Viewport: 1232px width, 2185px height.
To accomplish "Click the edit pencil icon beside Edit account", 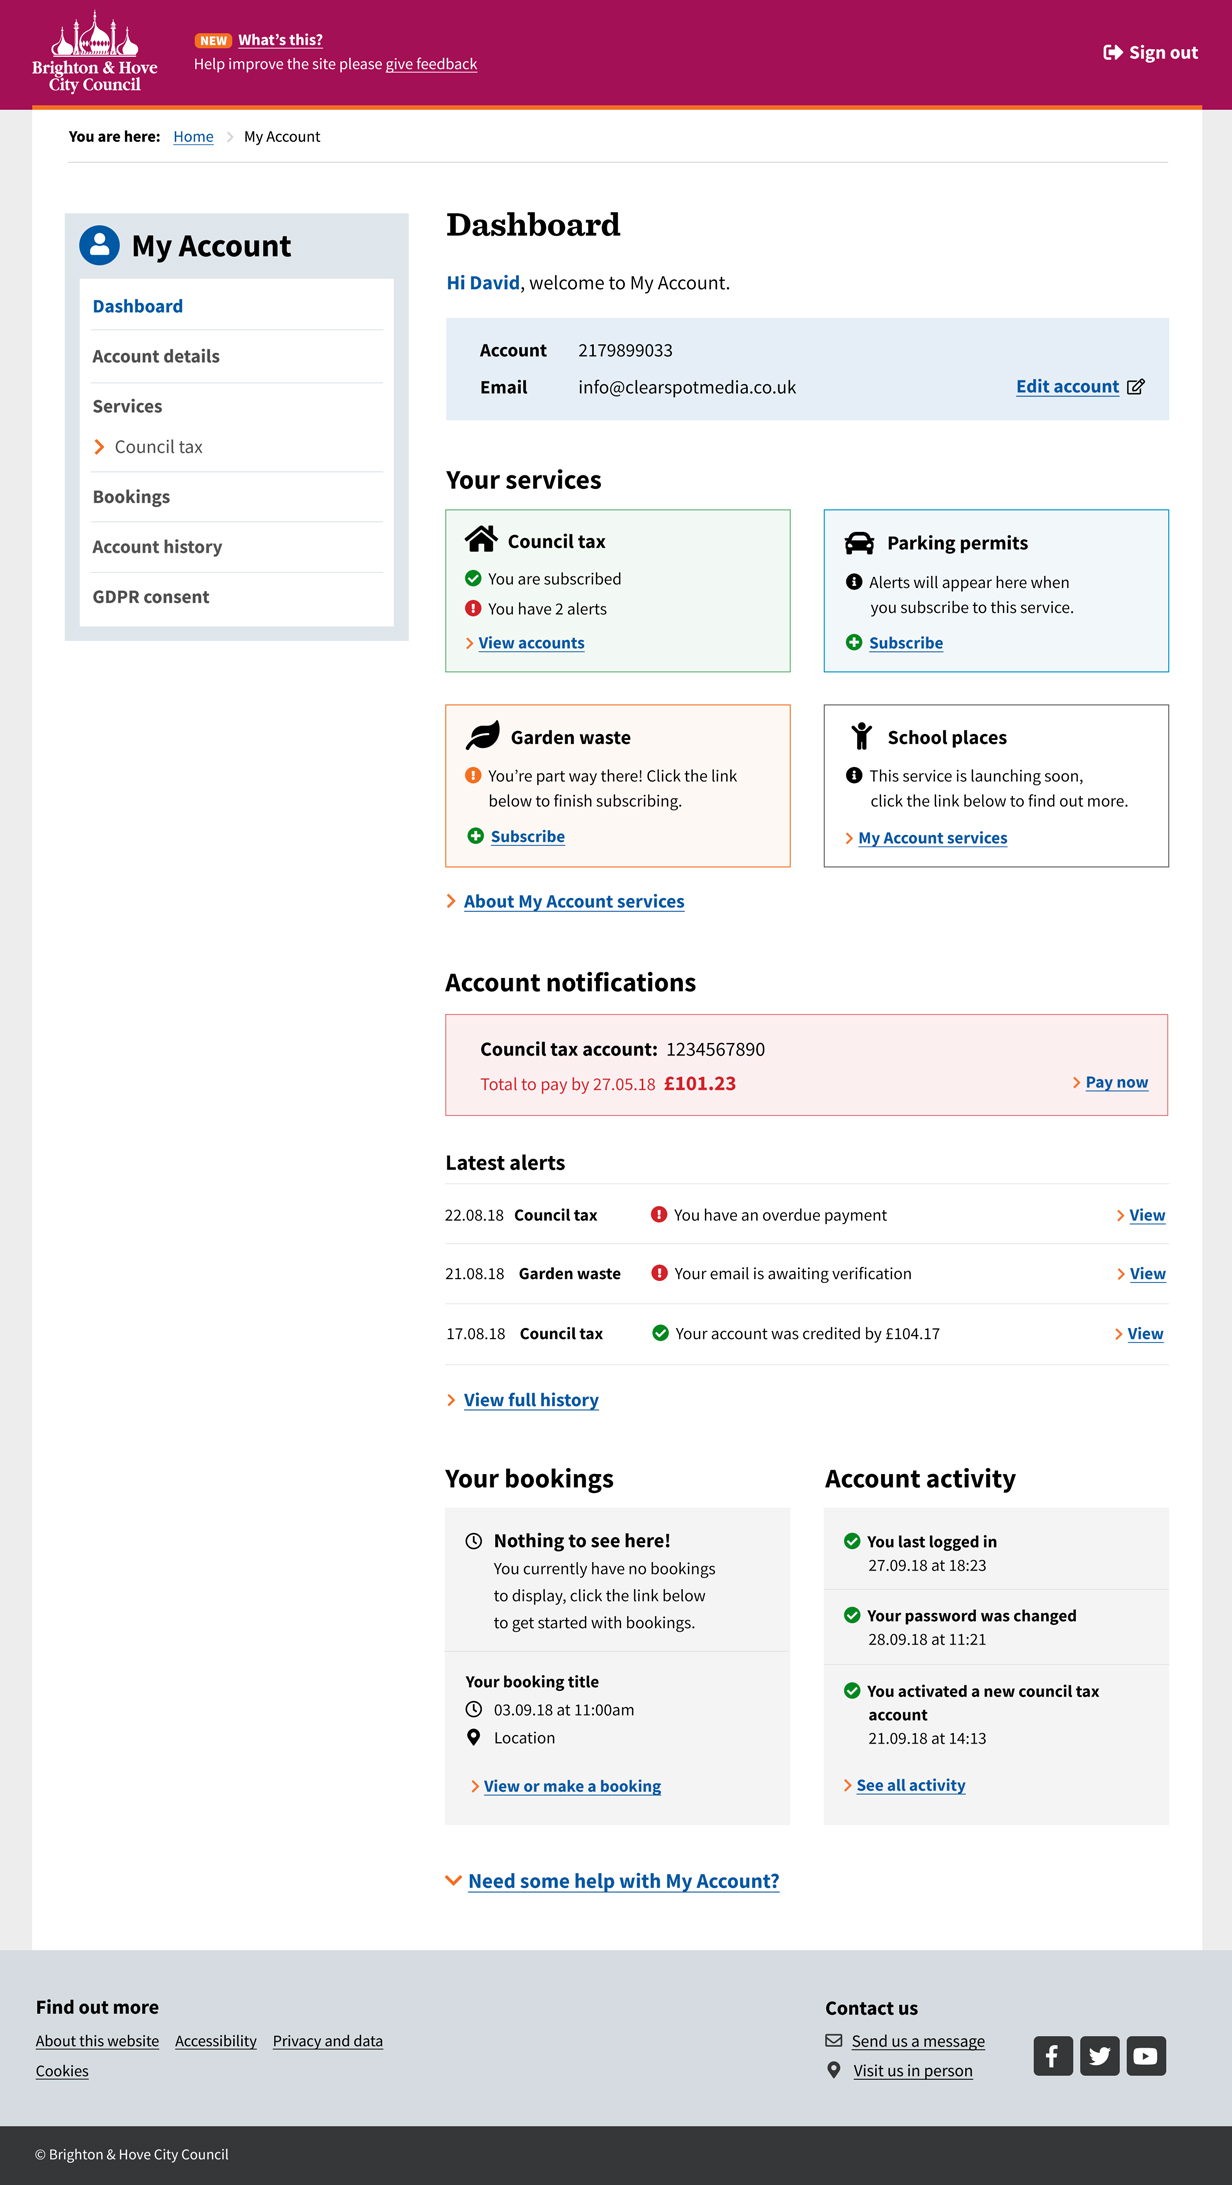I will [1136, 387].
